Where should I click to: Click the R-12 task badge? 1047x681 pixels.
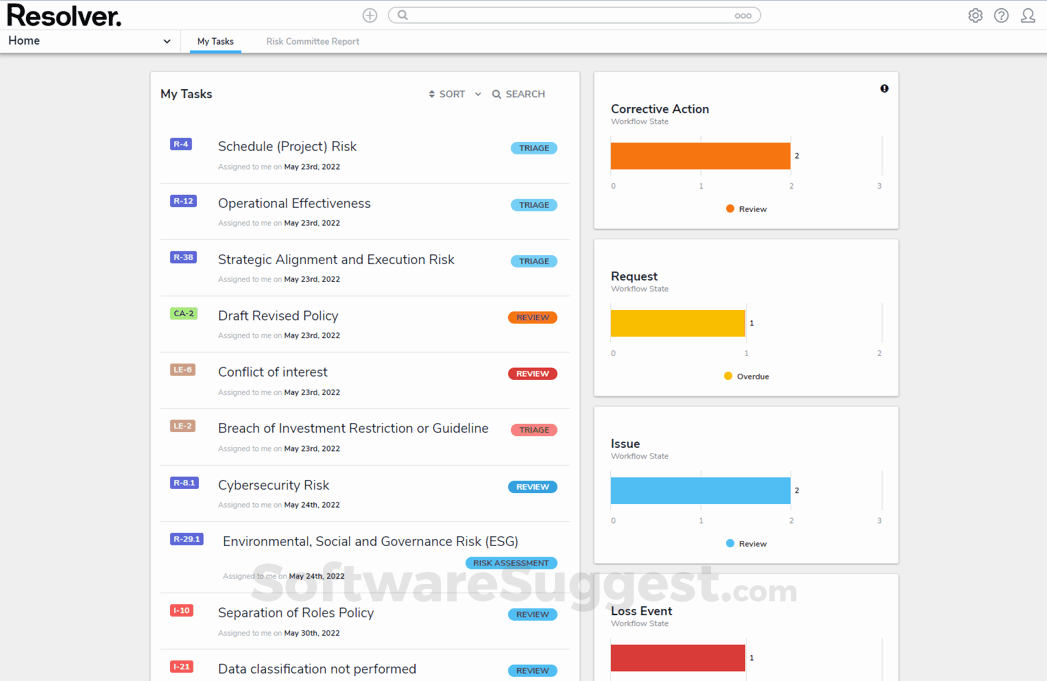(184, 201)
